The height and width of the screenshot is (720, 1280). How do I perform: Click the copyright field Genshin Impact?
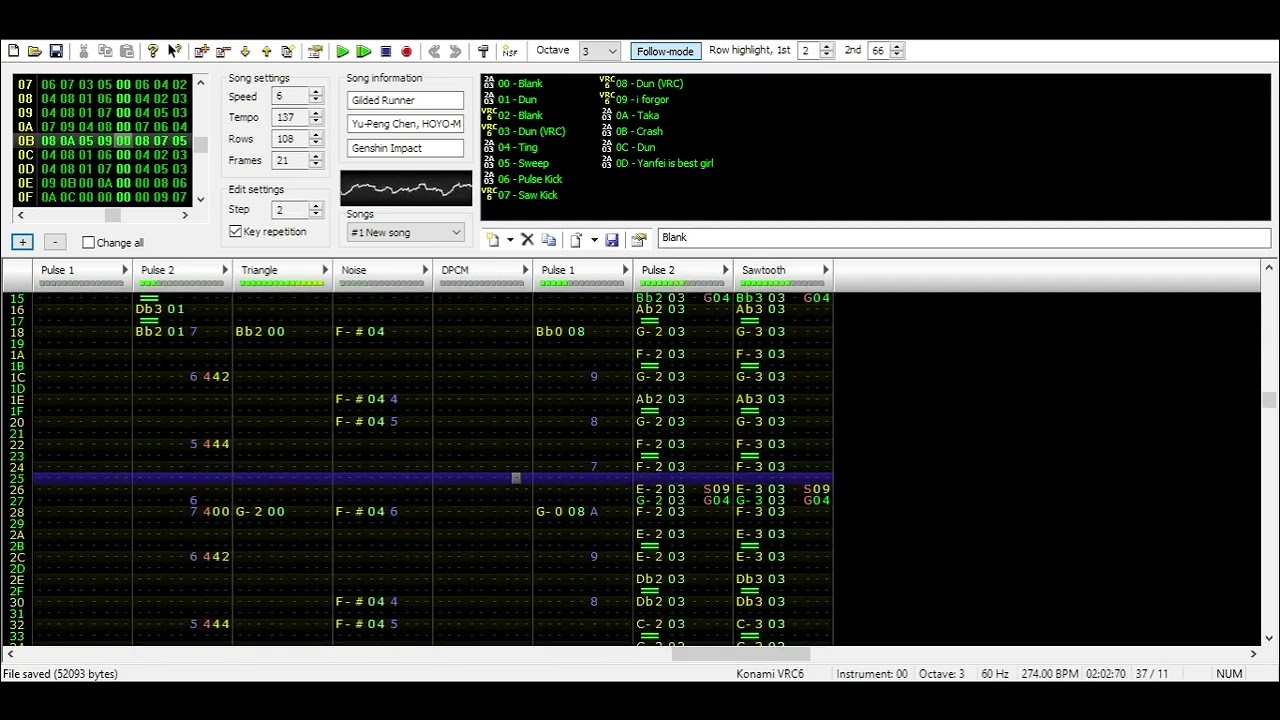(405, 148)
